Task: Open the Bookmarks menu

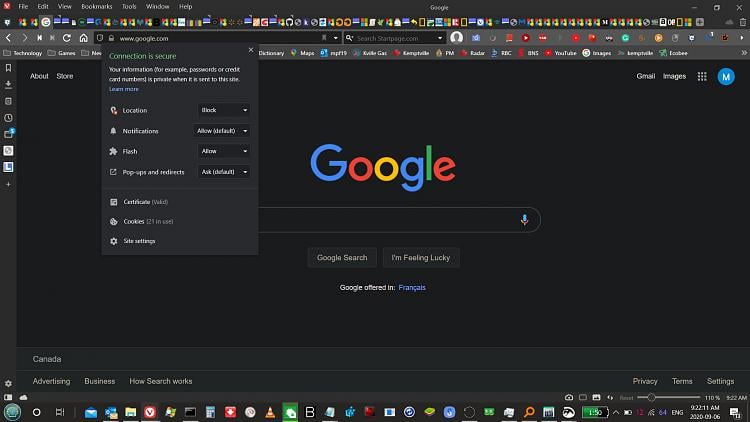Action: pos(97,7)
